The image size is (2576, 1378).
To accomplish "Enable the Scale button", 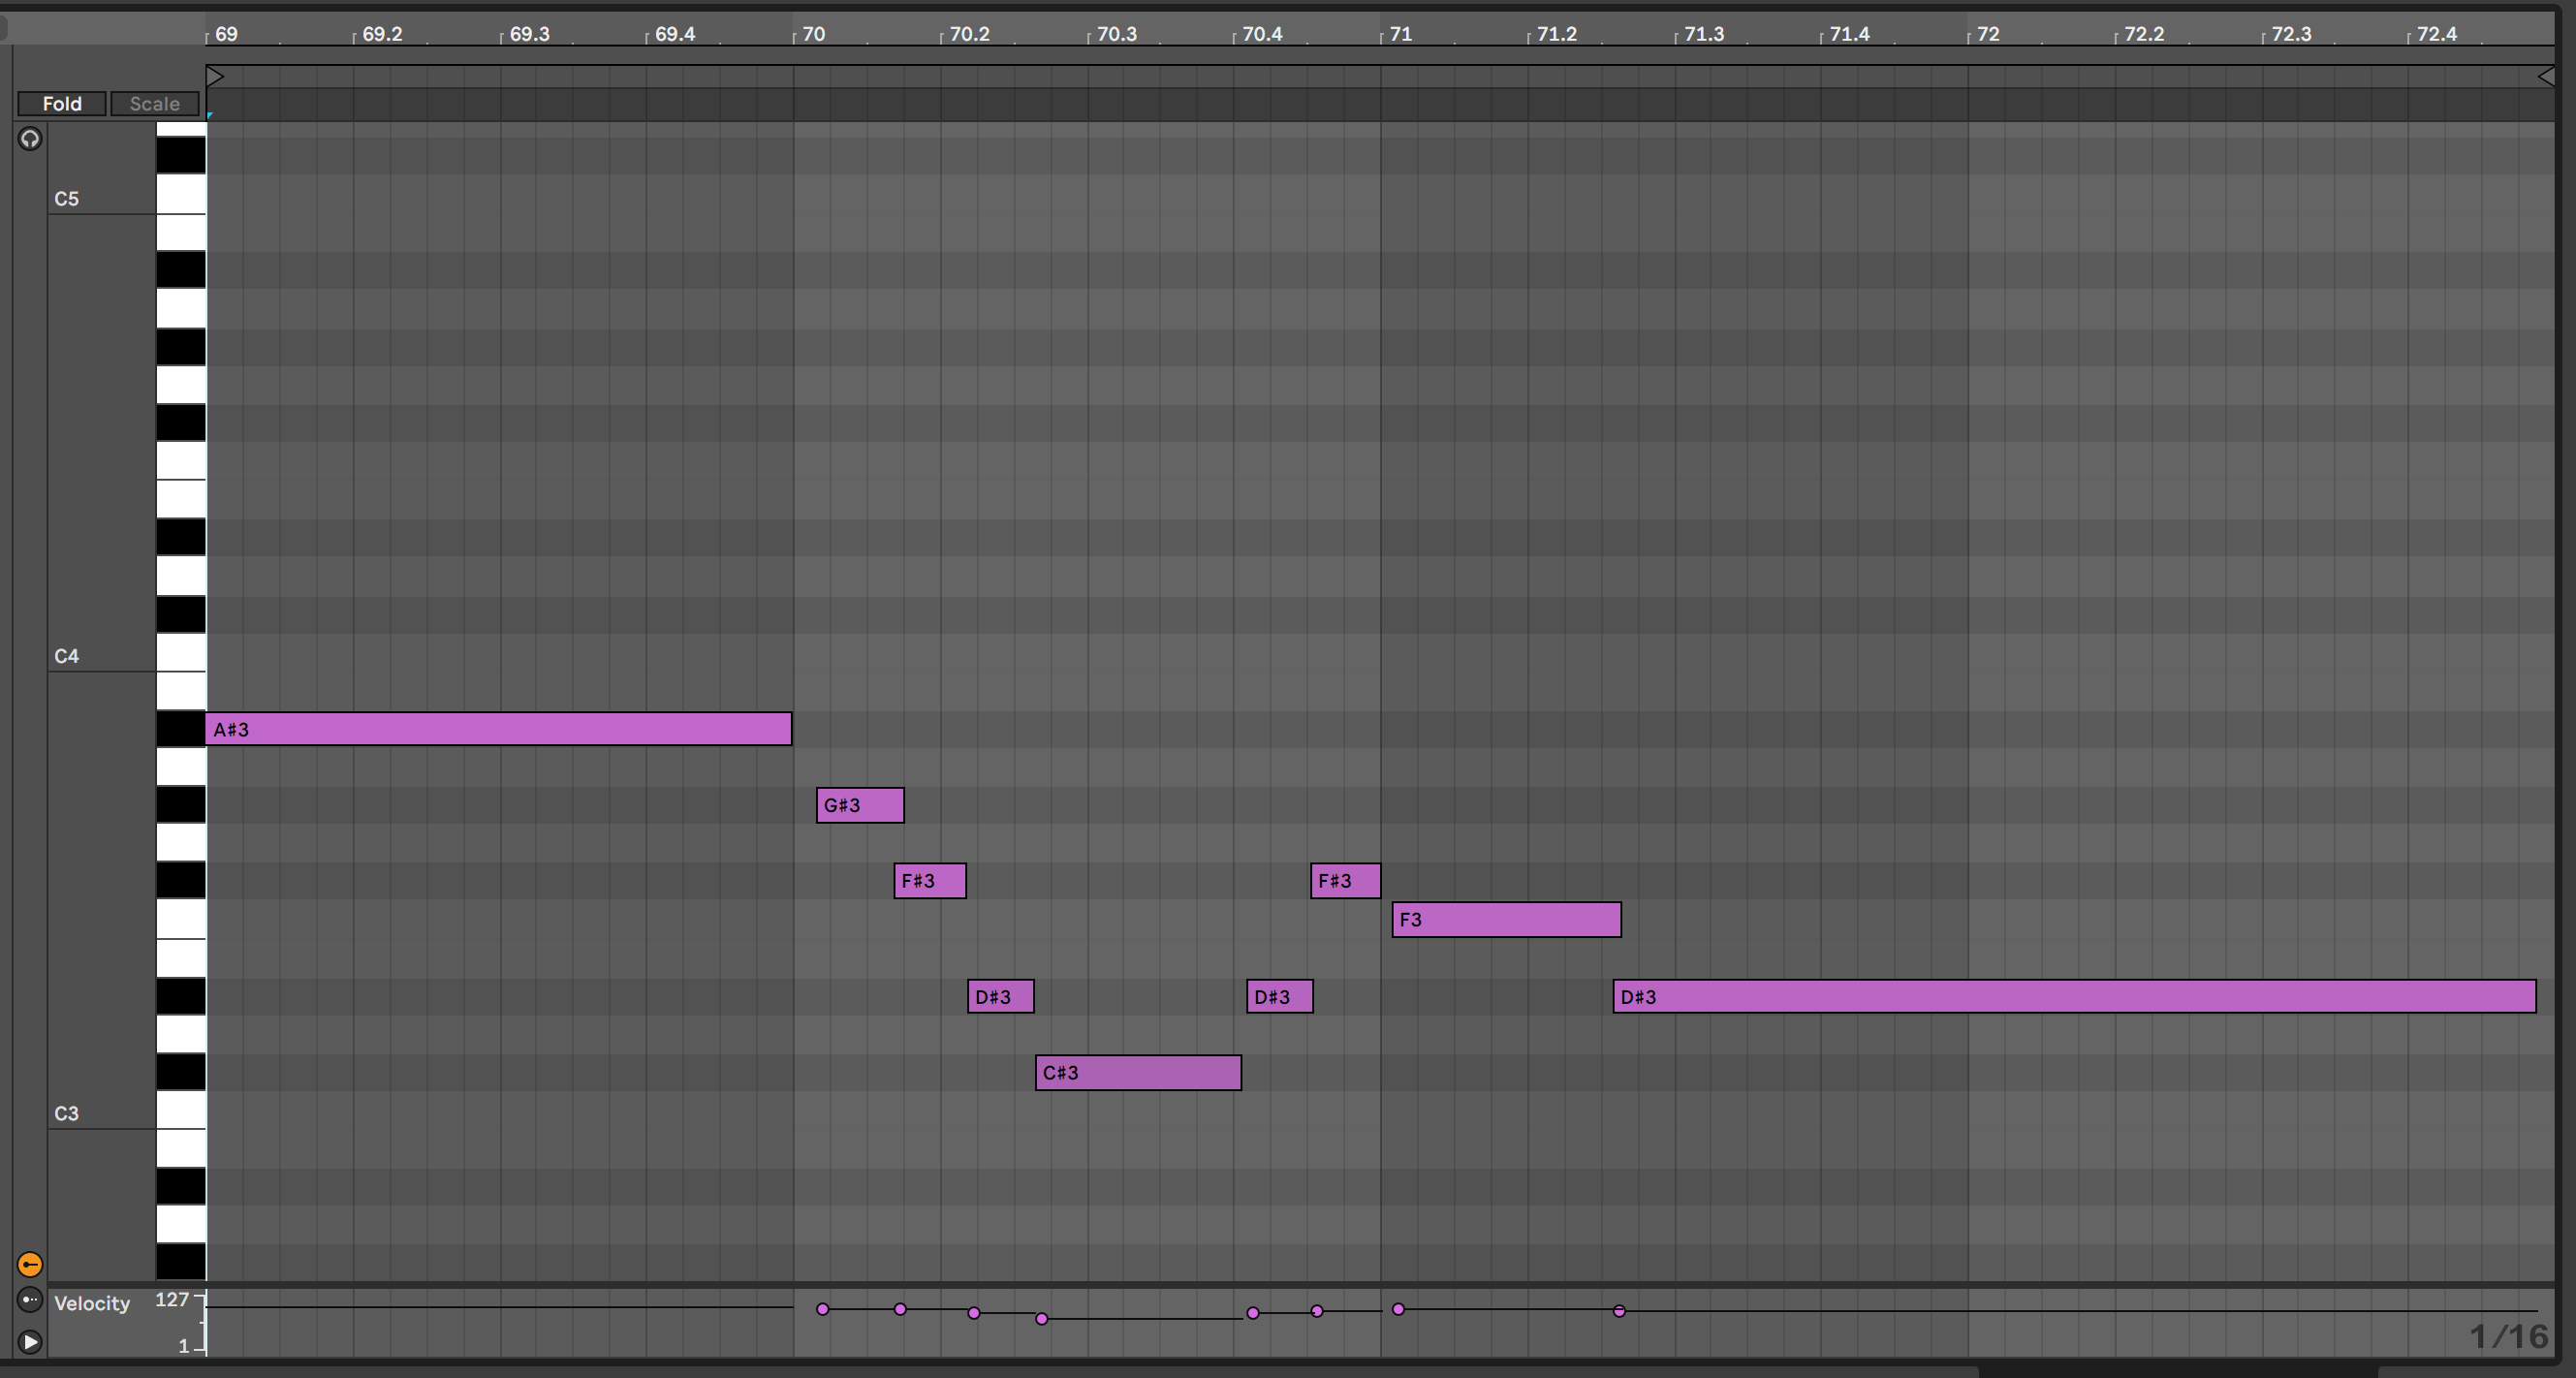I will (x=155, y=104).
